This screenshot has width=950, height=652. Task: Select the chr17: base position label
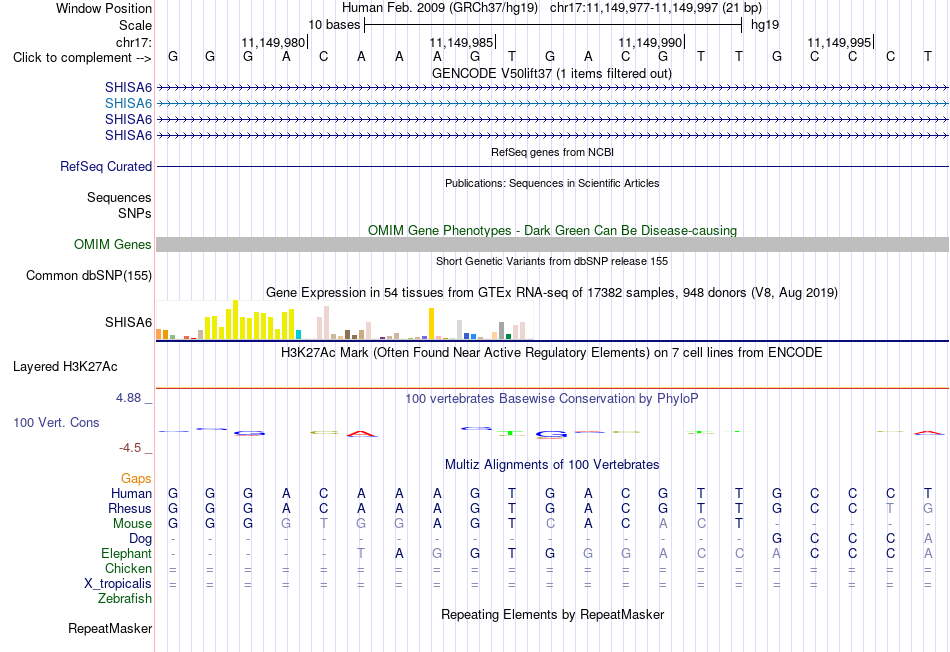pos(134,42)
